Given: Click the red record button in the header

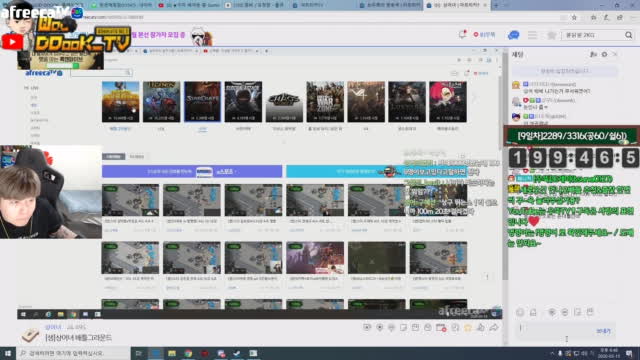Looking at the screenshot, I should (484, 35).
